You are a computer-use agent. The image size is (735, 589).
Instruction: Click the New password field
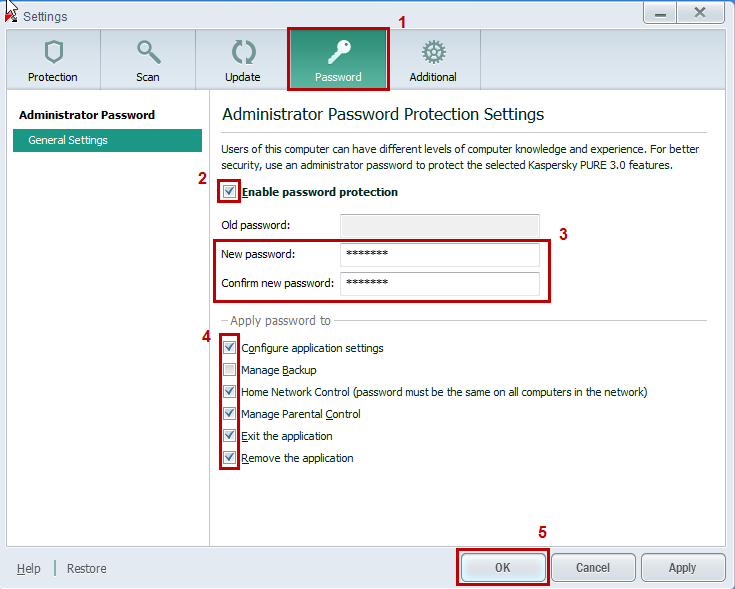coord(440,254)
